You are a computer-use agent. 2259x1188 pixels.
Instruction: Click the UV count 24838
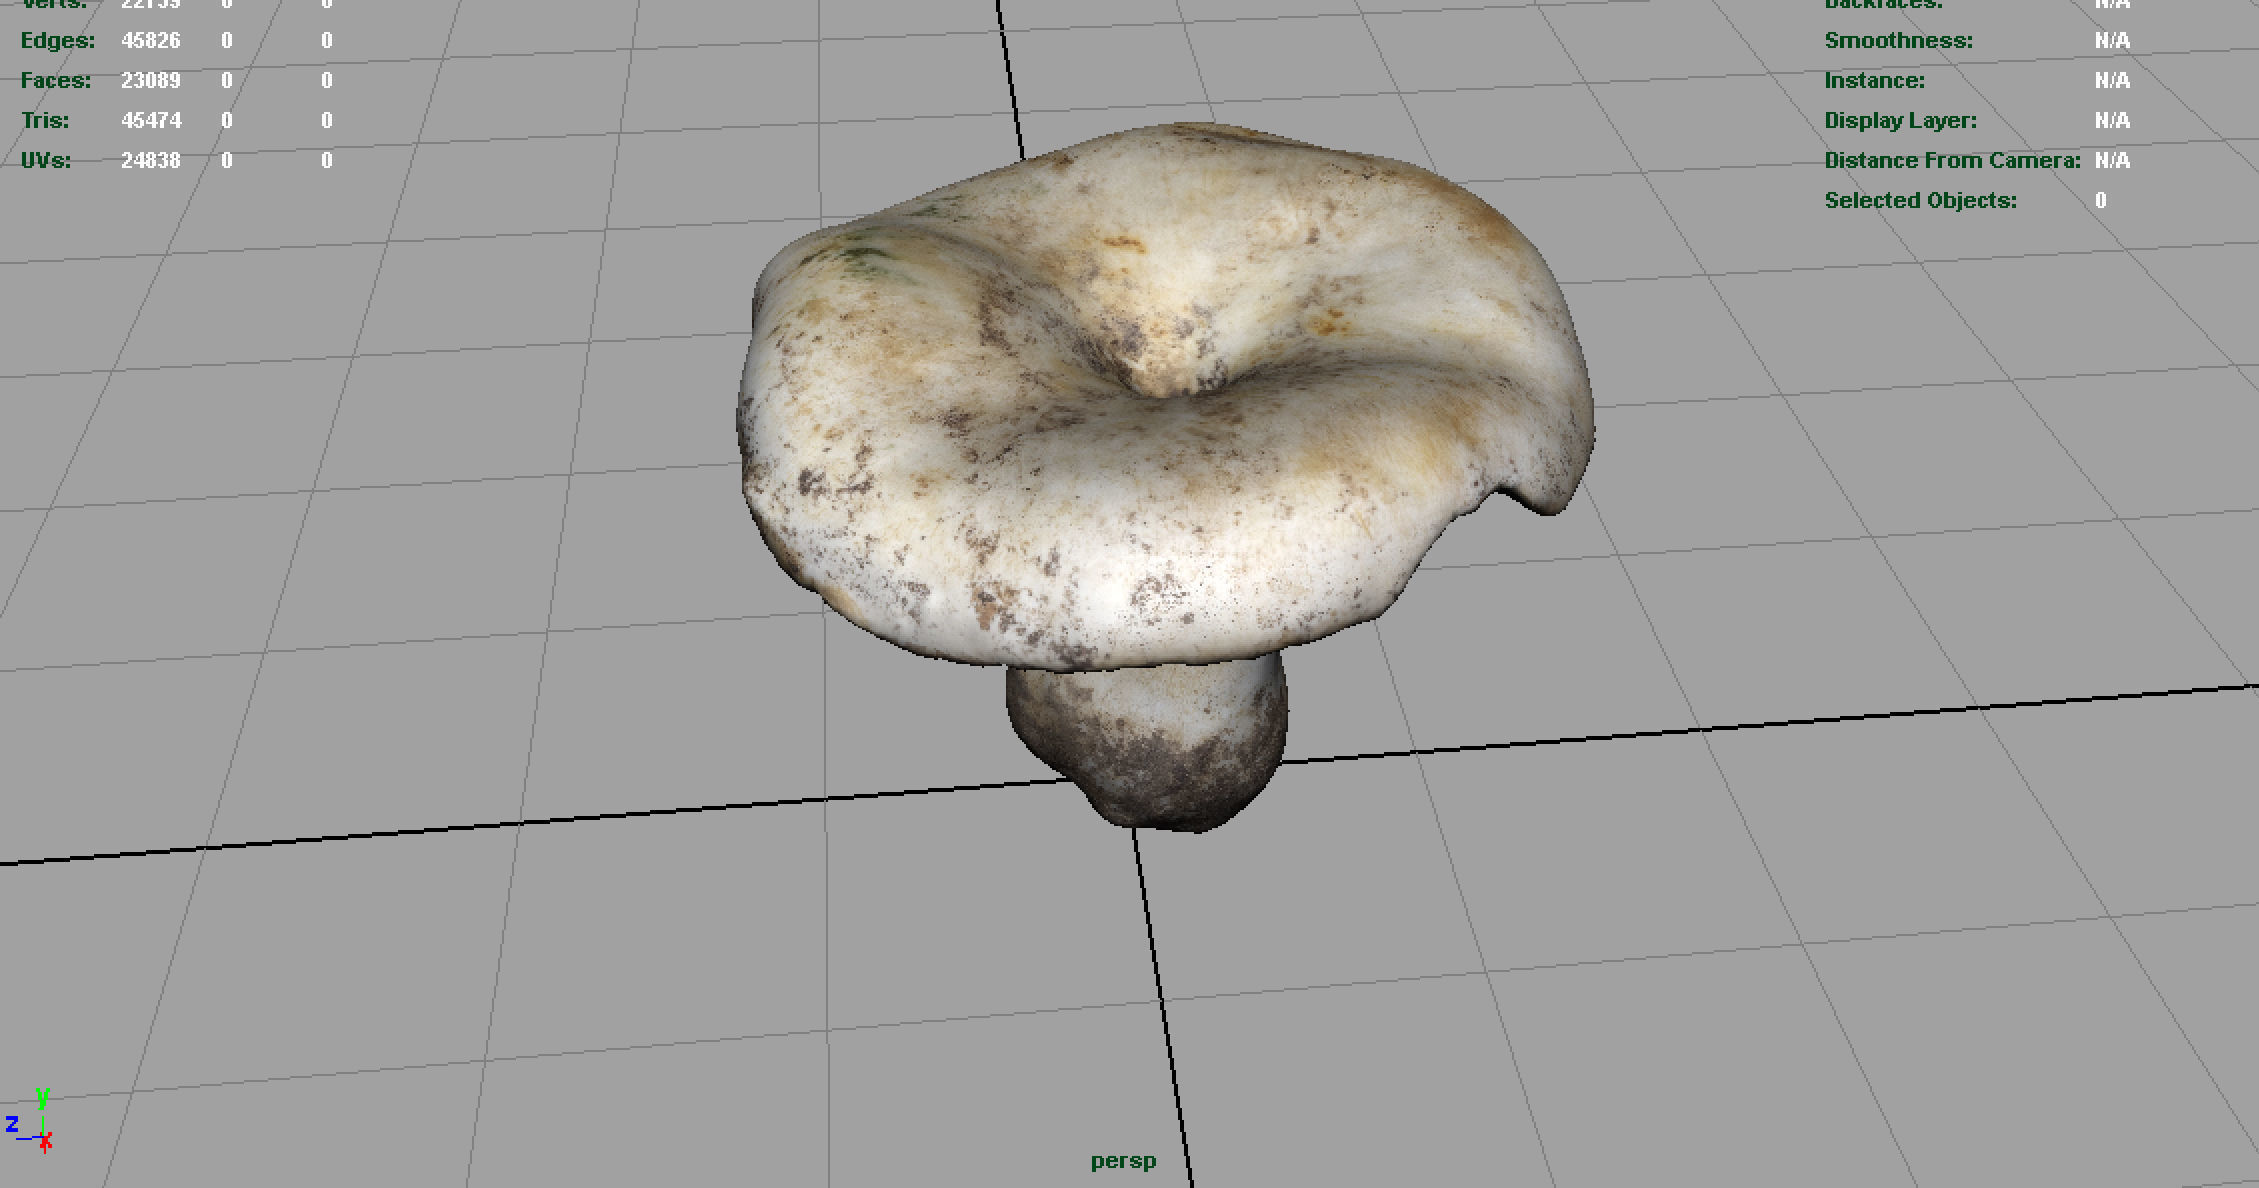(151, 161)
